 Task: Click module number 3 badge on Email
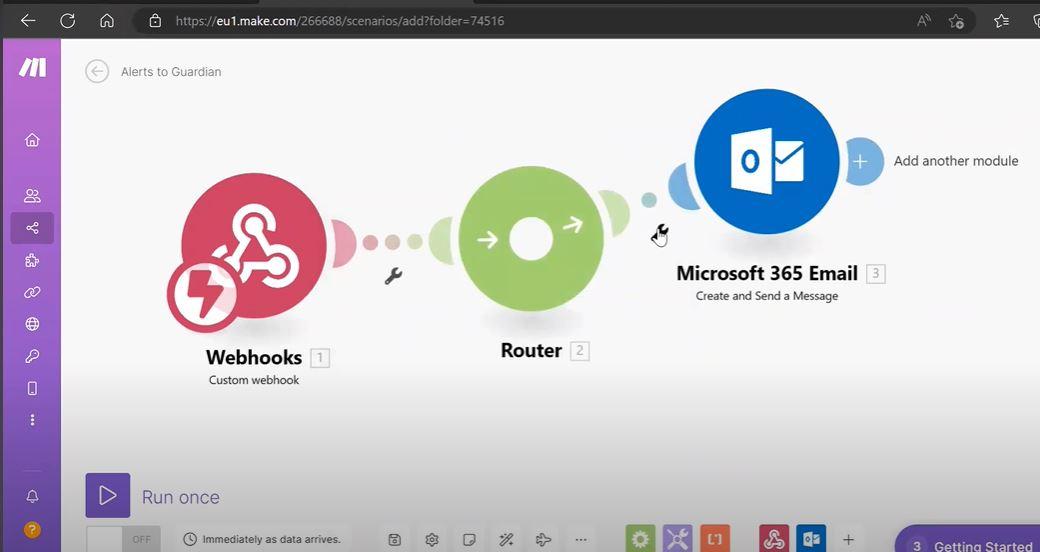point(876,273)
